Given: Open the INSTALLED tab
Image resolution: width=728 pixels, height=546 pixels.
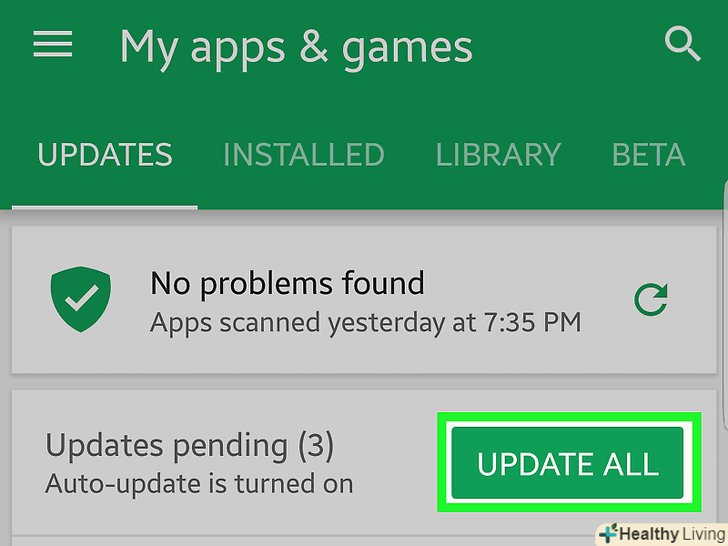Looking at the screenshot, I should click(304, 155).
